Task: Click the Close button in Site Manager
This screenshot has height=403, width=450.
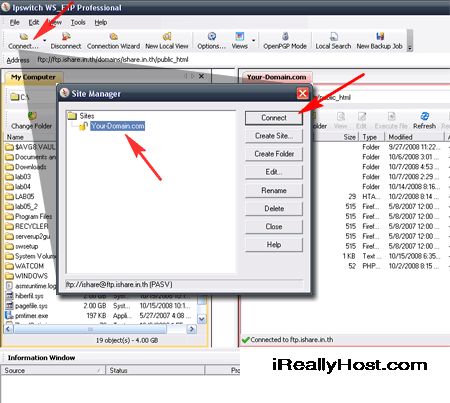Action: point(274,227)
